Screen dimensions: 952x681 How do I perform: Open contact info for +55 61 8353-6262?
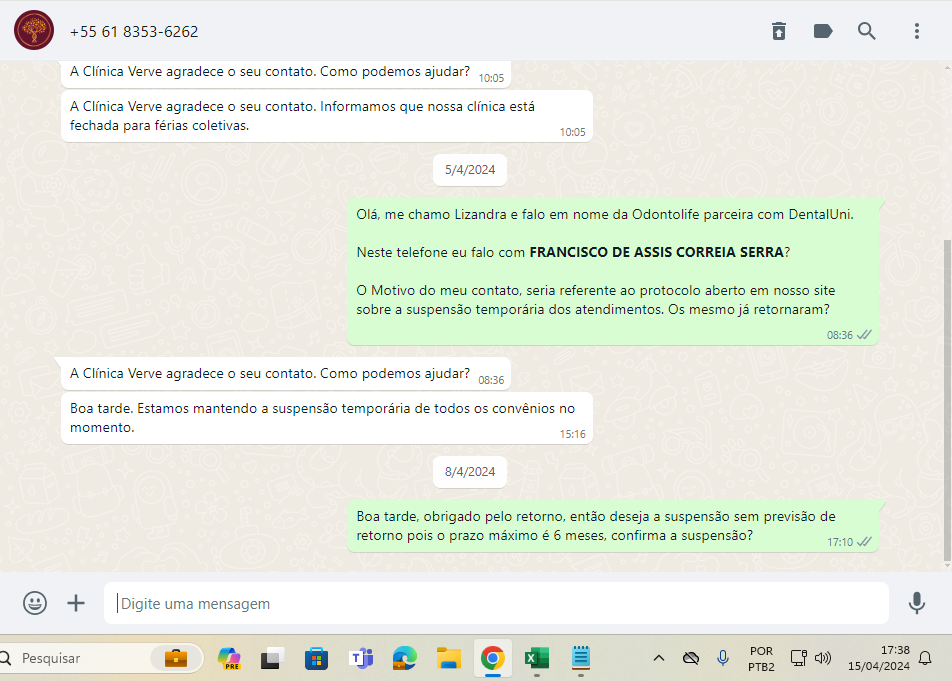[134, 32]
